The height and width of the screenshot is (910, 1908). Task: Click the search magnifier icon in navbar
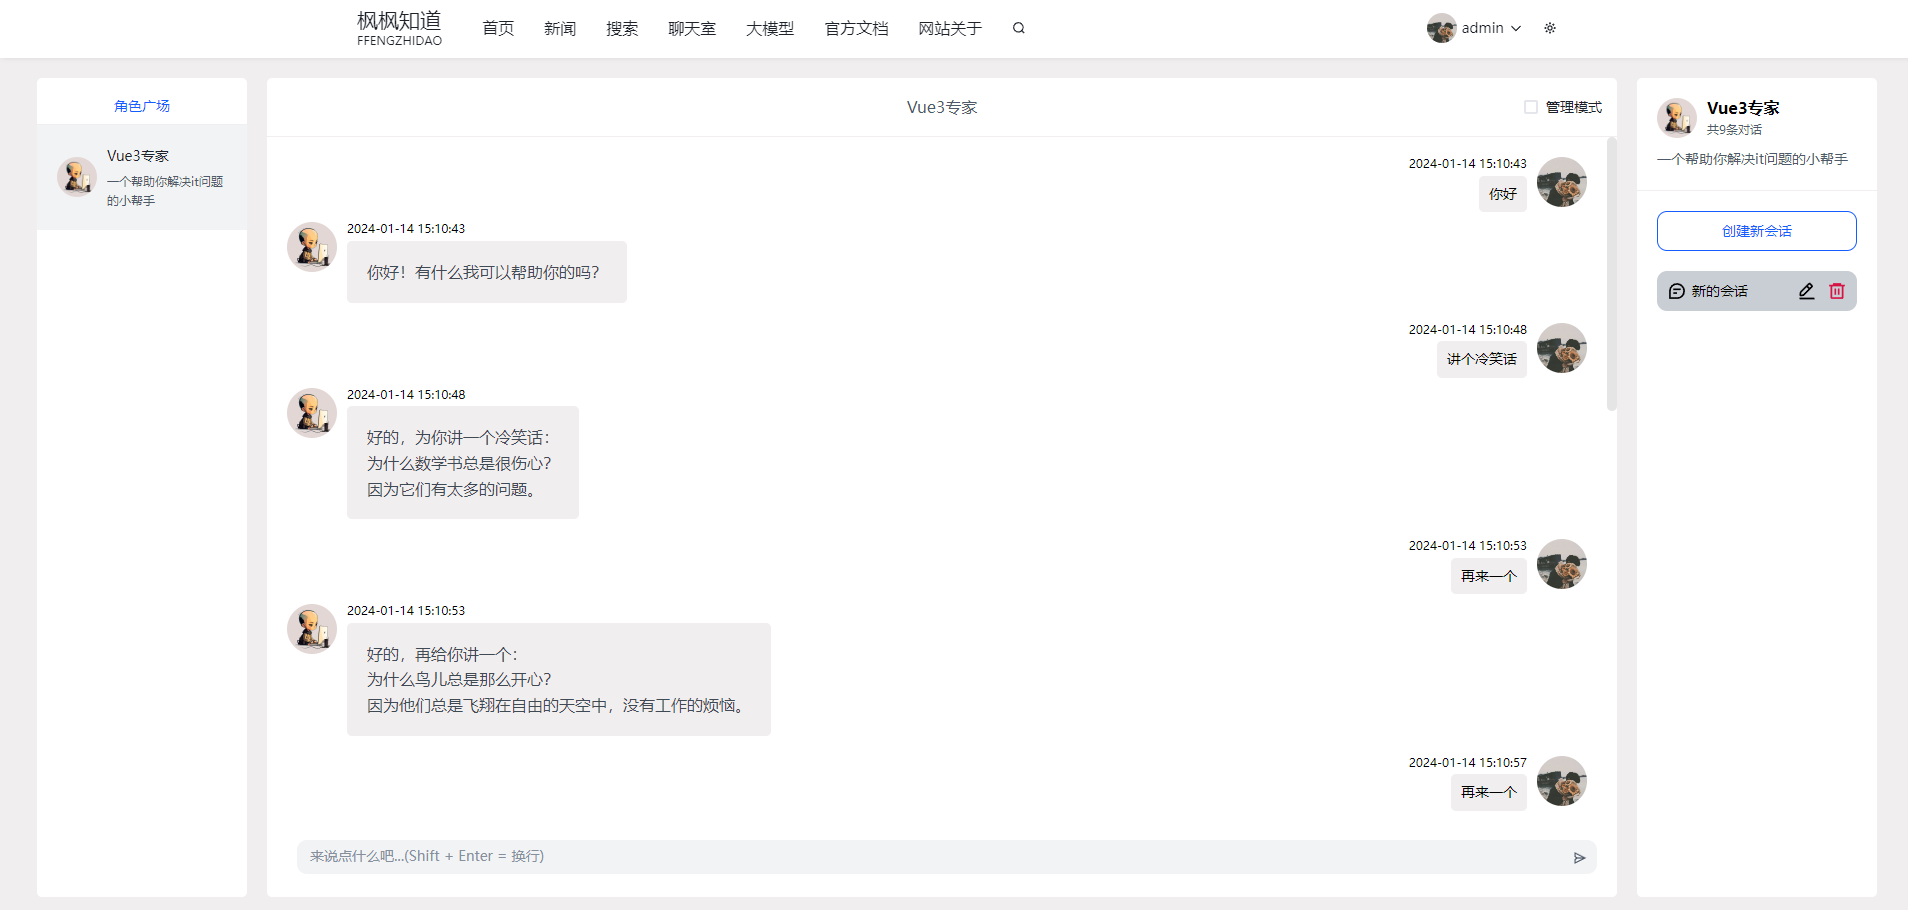[x=1018, y=28]
